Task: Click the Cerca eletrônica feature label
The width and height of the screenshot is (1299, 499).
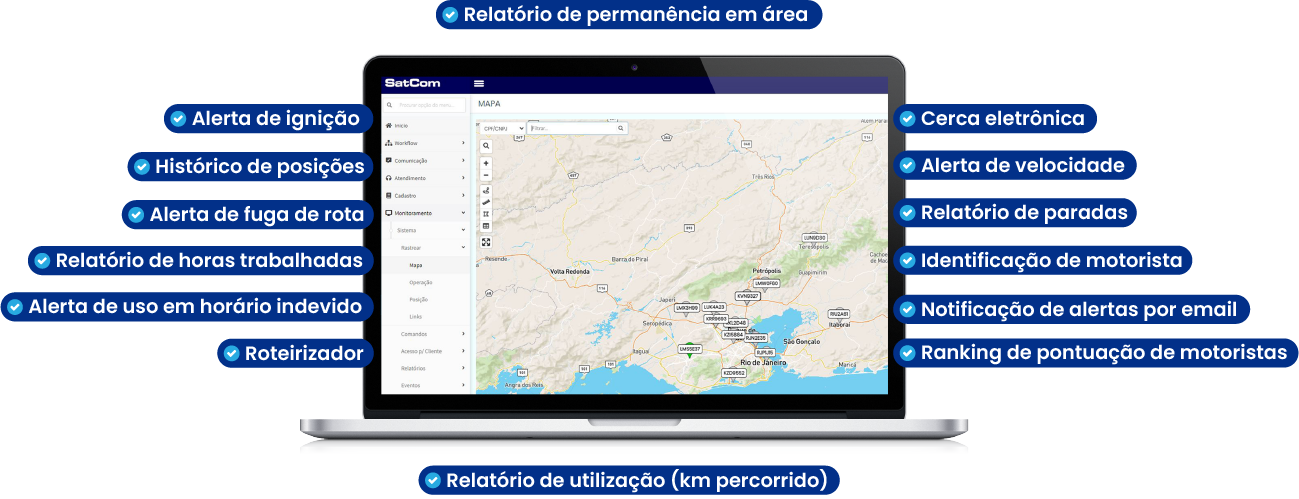Action: (x=995, y=119)
